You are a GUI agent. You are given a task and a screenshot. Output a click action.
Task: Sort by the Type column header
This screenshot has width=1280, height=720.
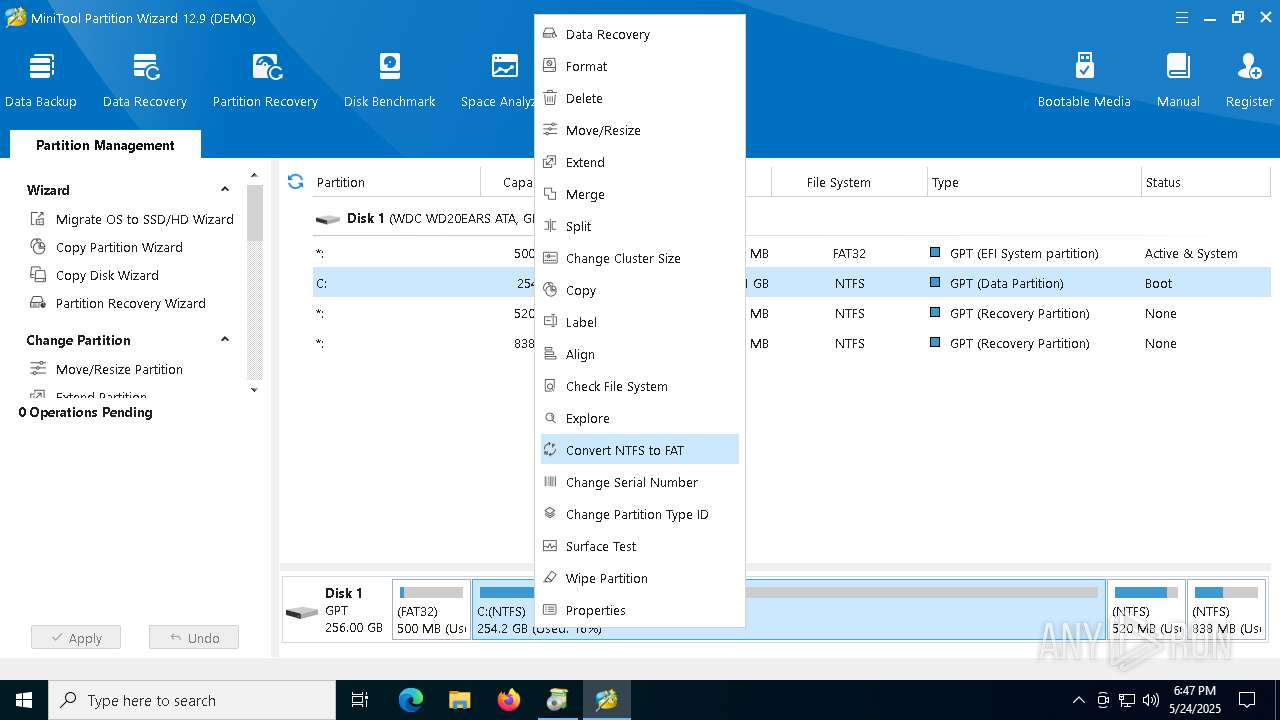point(1034,182)
